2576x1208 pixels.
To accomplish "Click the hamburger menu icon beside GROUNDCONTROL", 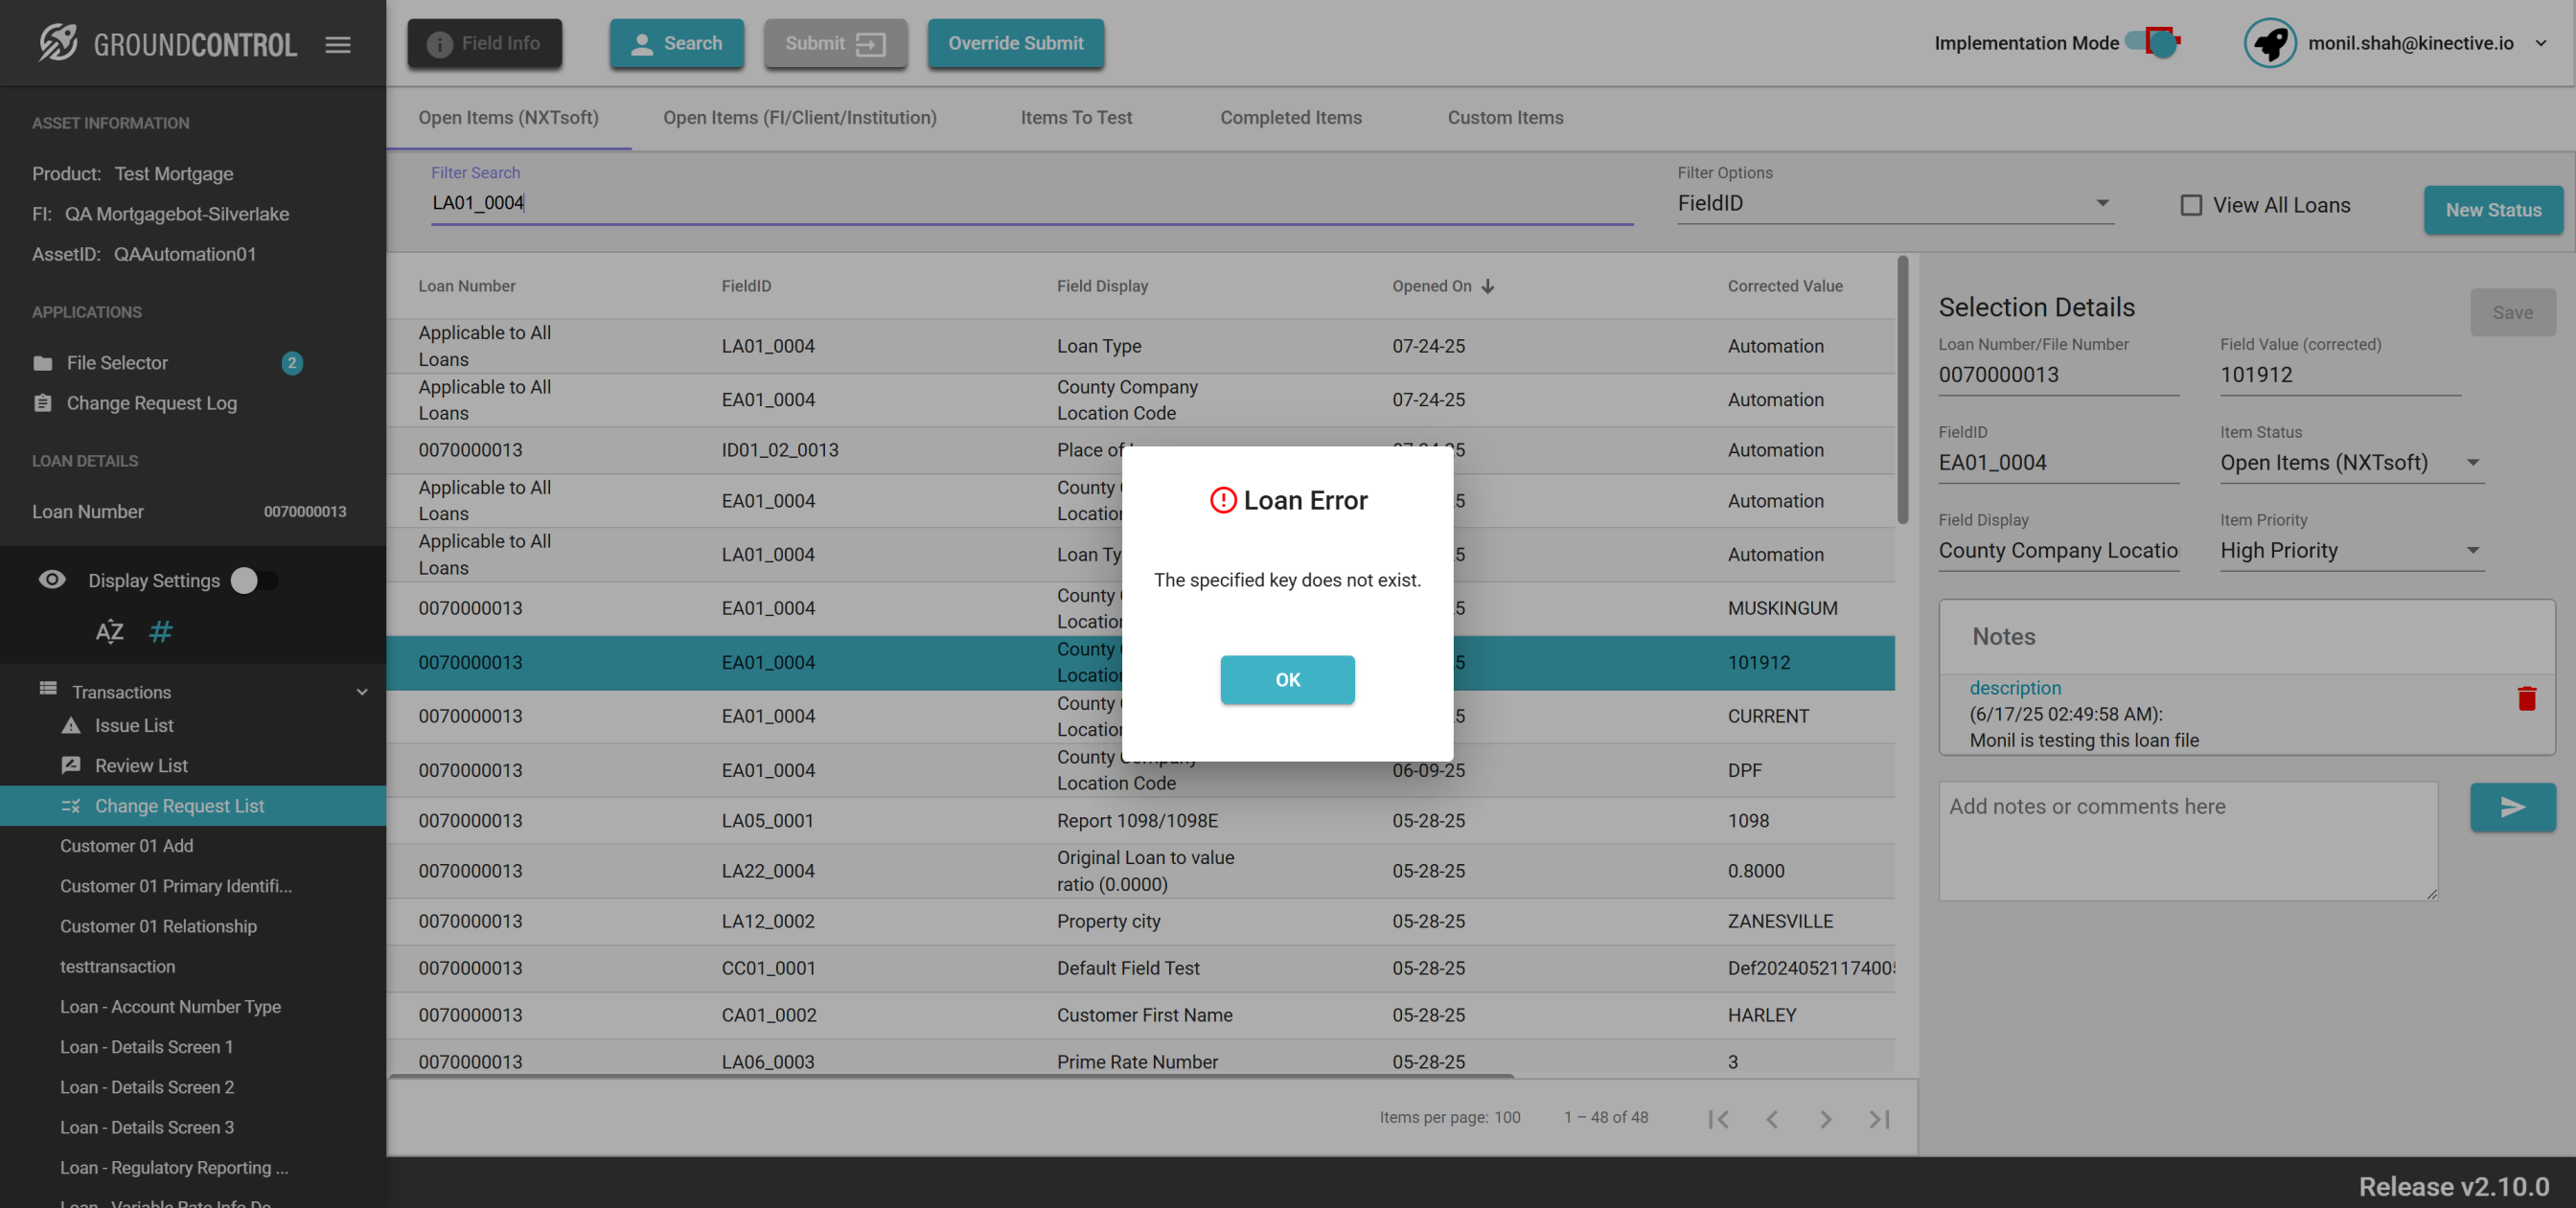I will click(338, 44).
